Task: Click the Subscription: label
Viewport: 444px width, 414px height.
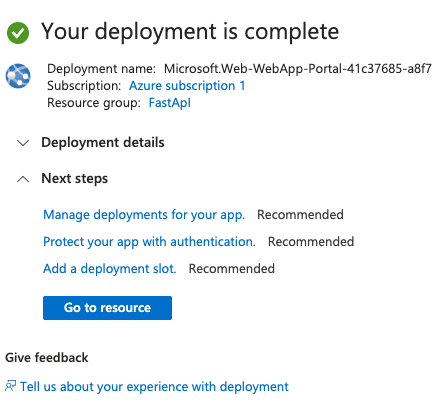Action: click(84, 86)
